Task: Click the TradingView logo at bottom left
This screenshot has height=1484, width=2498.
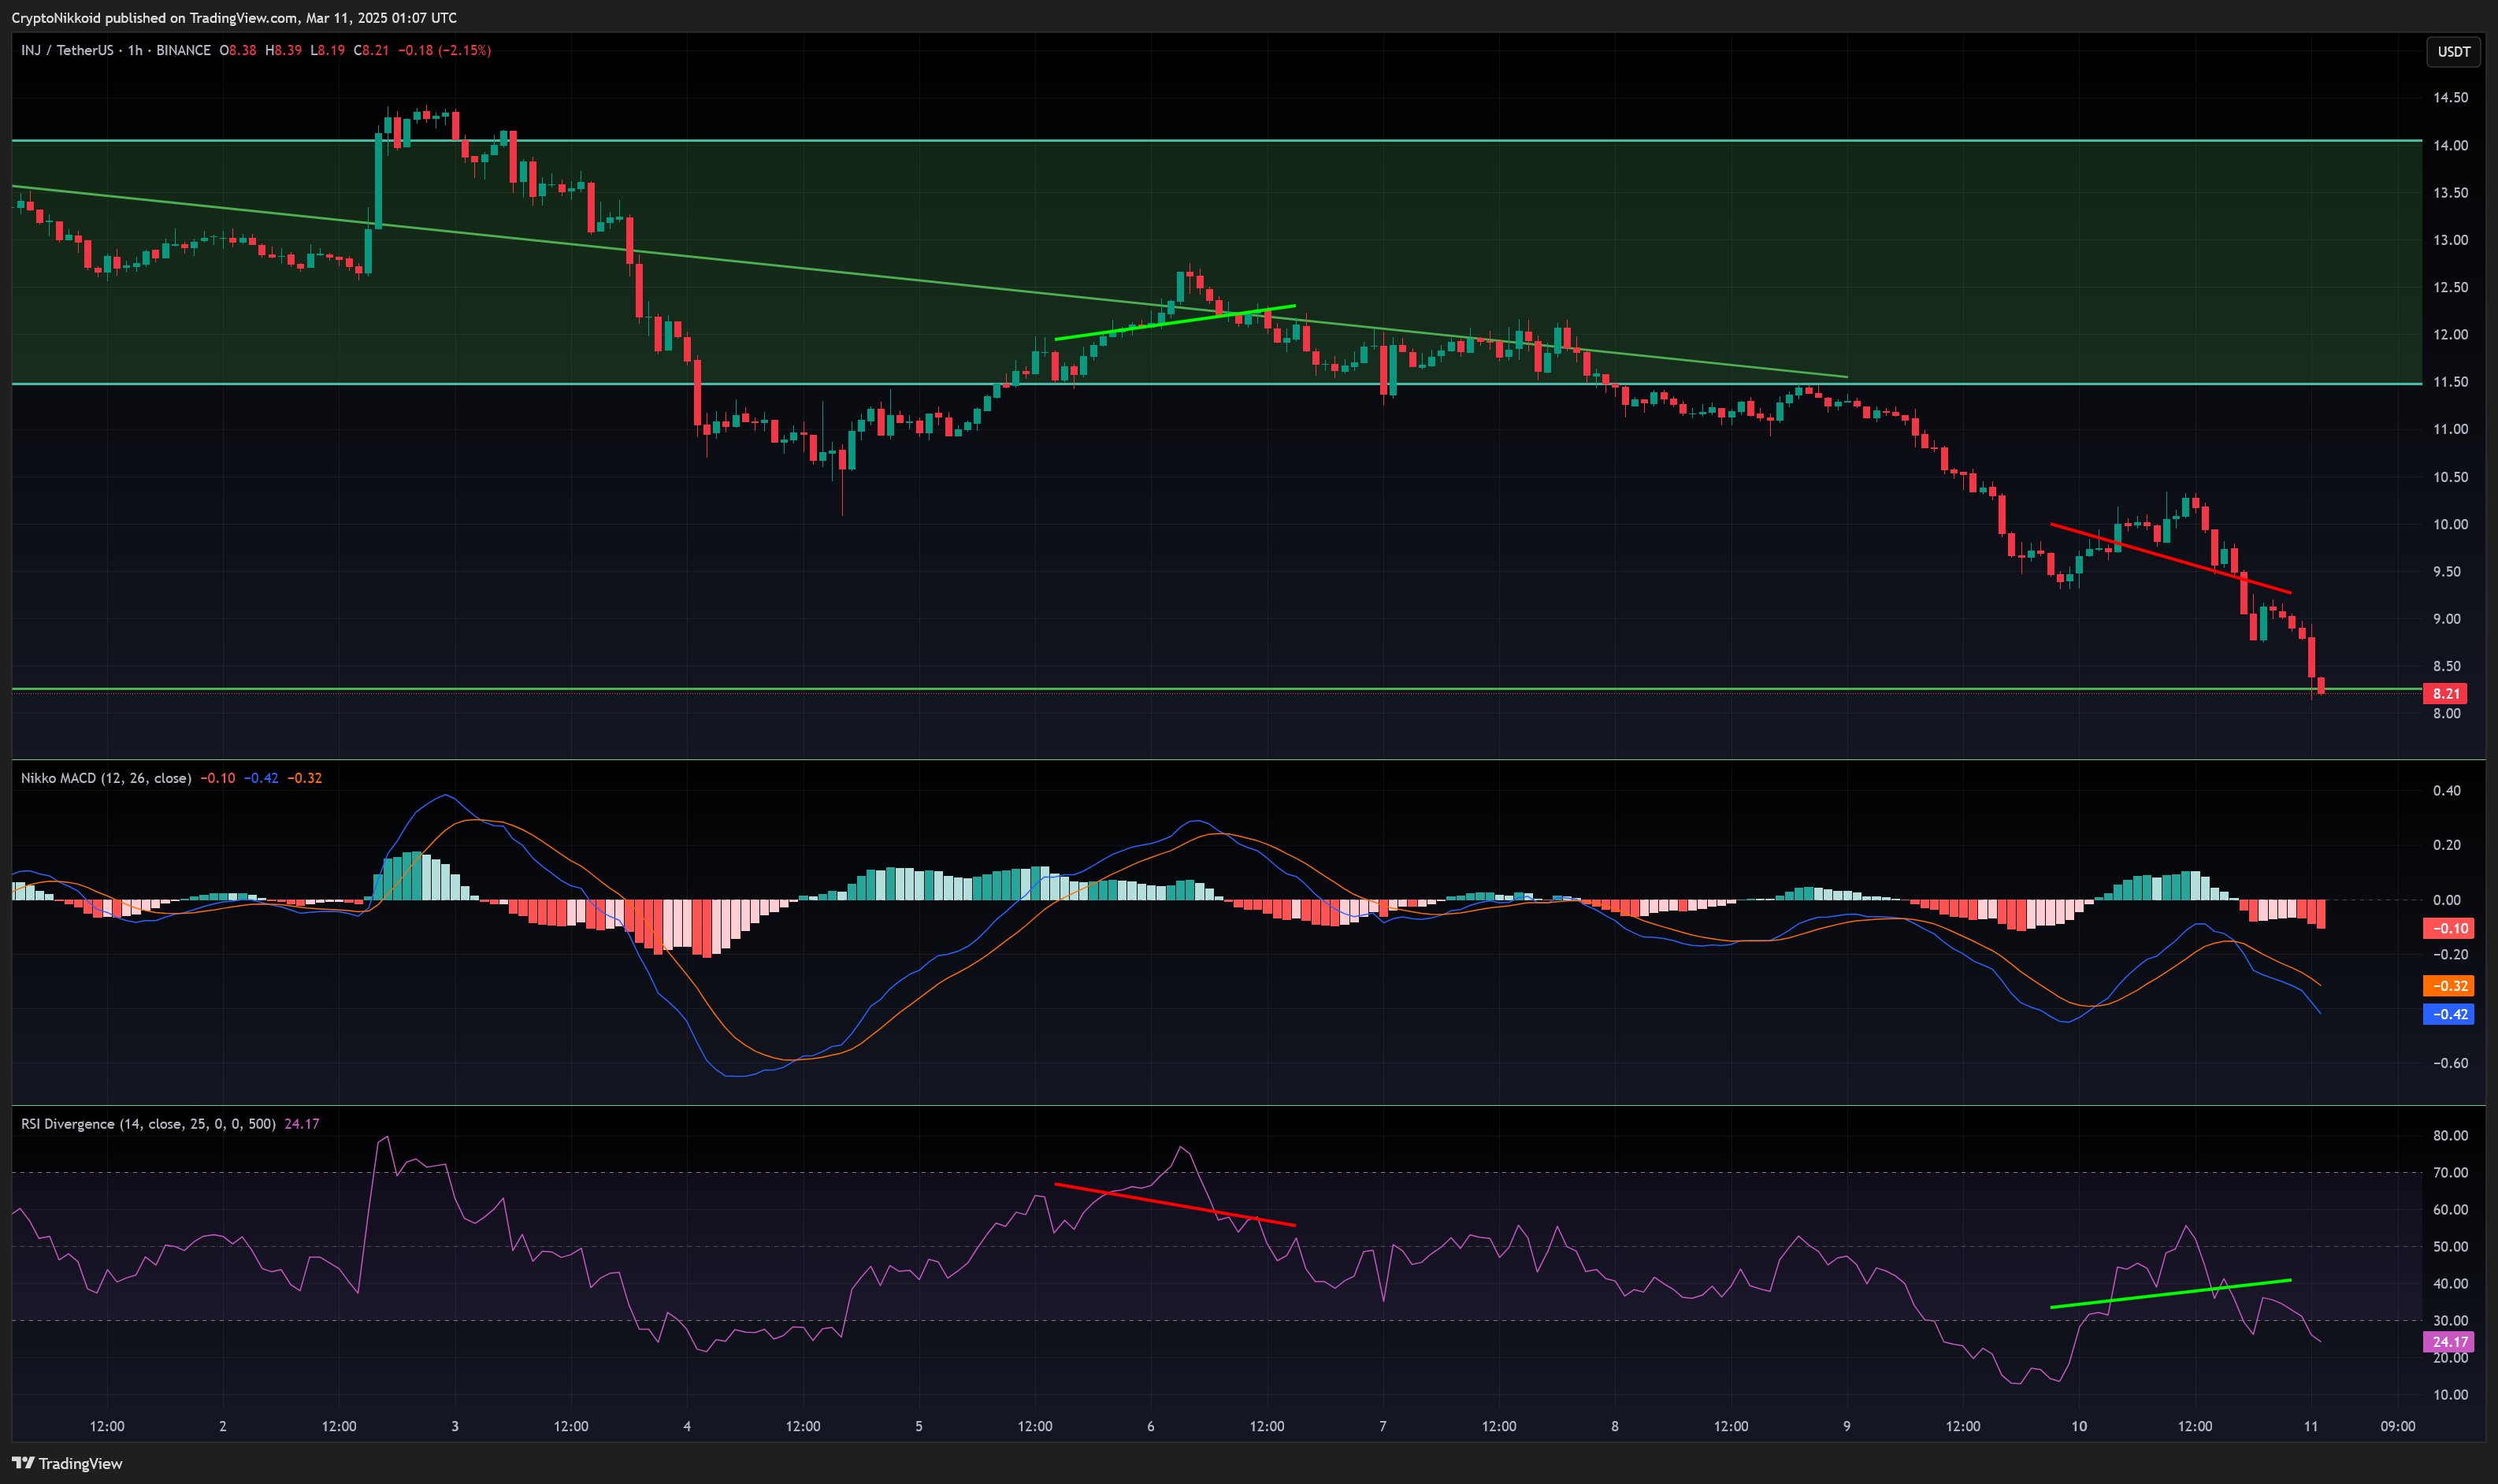Action: [x=67, y=1463]
